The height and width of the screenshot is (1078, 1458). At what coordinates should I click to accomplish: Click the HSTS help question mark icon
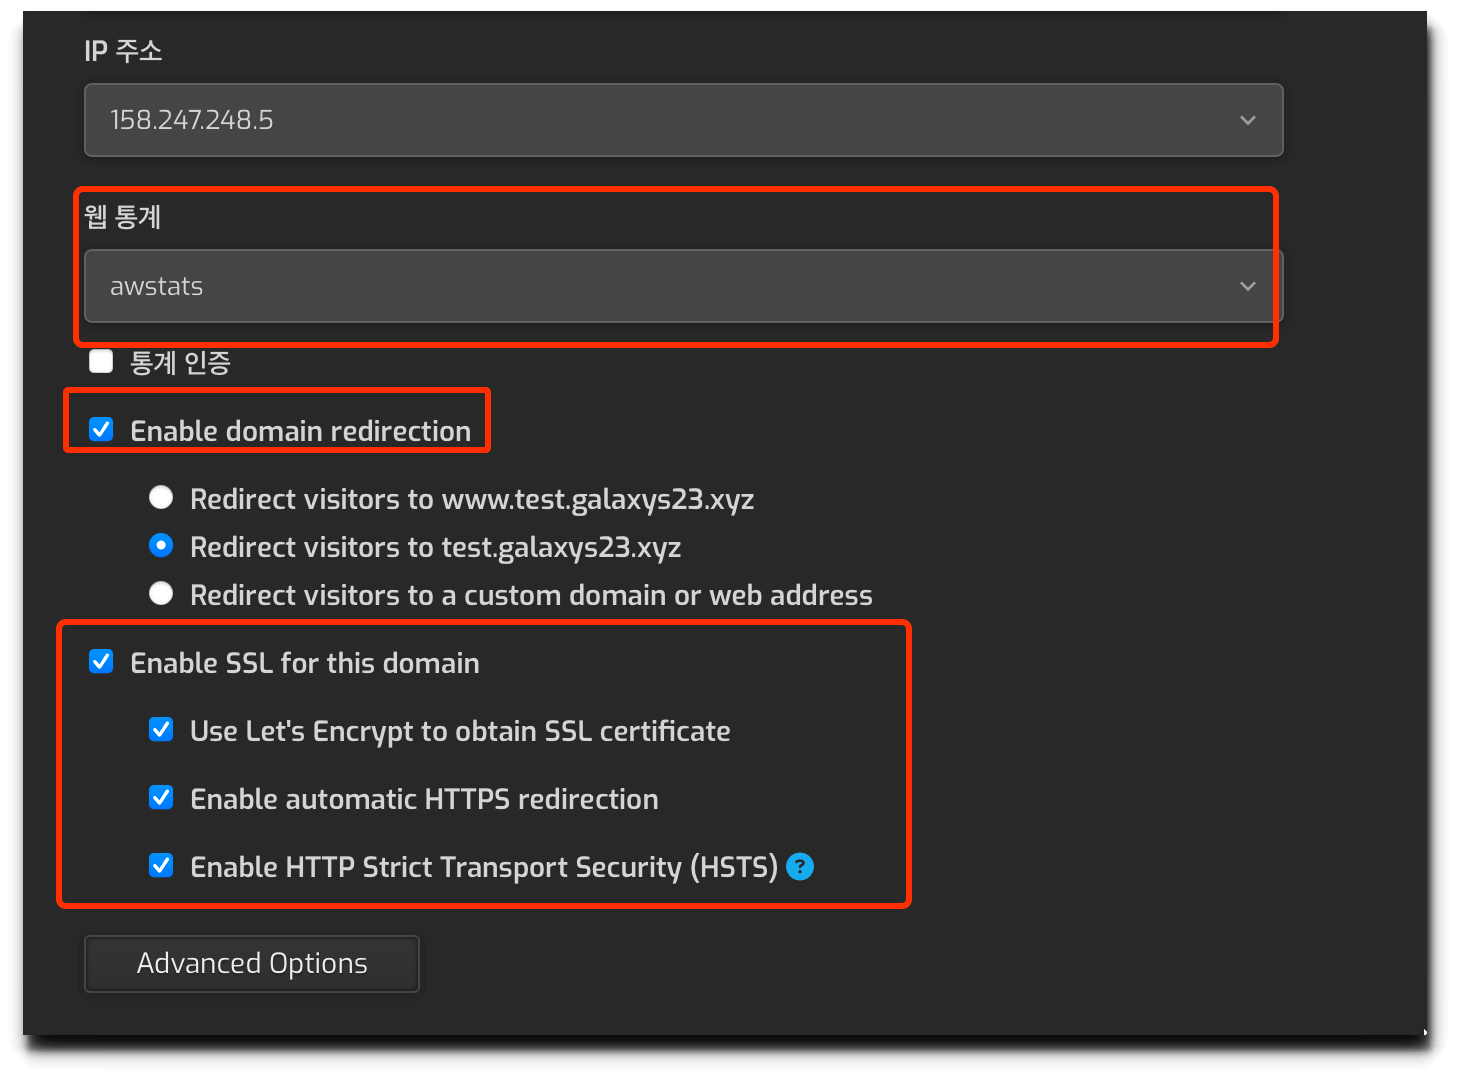click(x=800, y=867)
